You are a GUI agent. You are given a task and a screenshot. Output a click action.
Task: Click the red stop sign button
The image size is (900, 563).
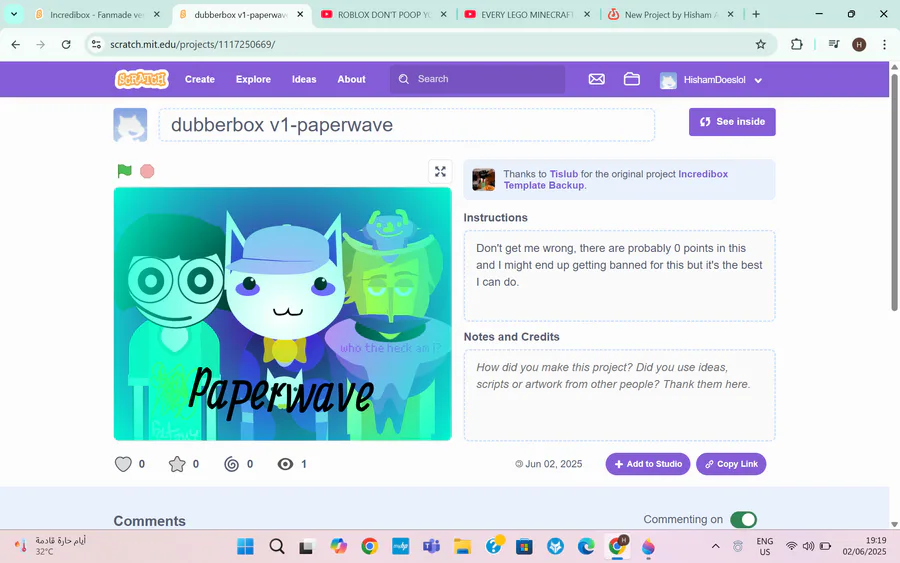(x=147, y=171)
